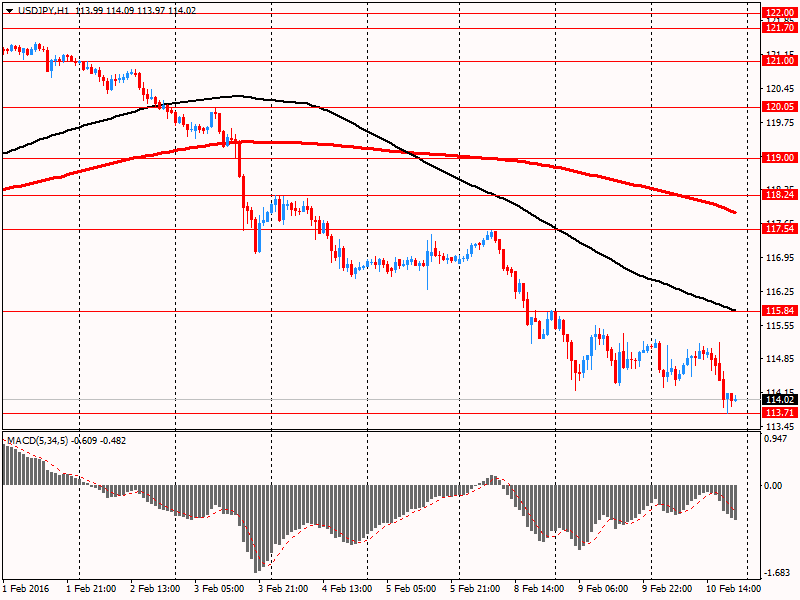Select the 9 Feb 22:00 time axis label
800x600 pixels.
pos(667,589)
